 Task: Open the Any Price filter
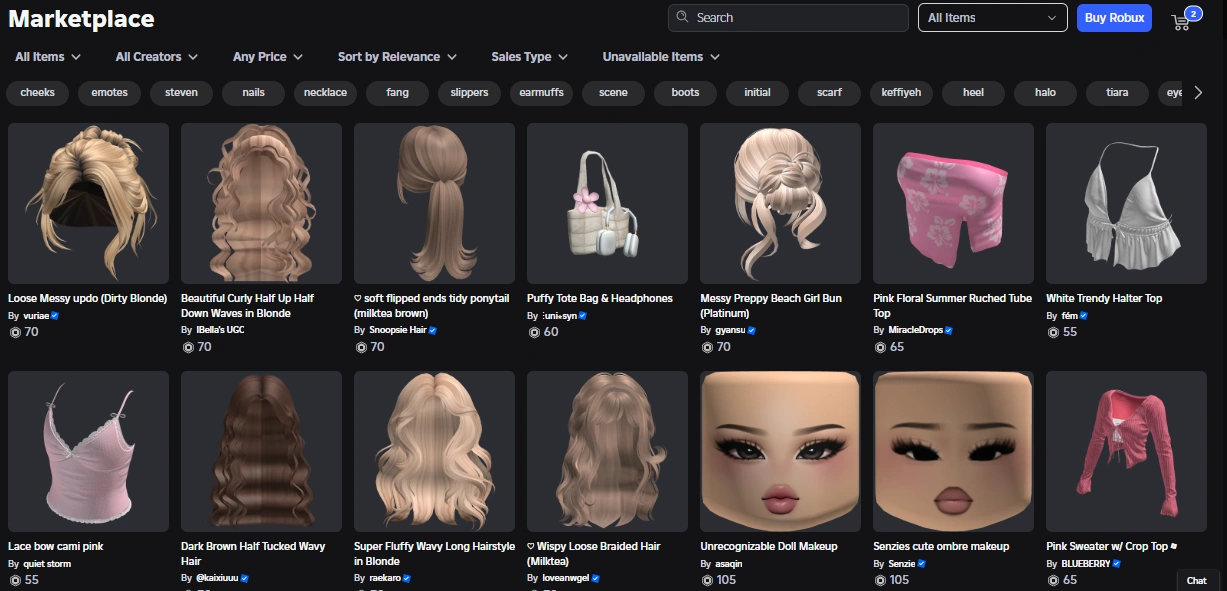click(268, 57)
